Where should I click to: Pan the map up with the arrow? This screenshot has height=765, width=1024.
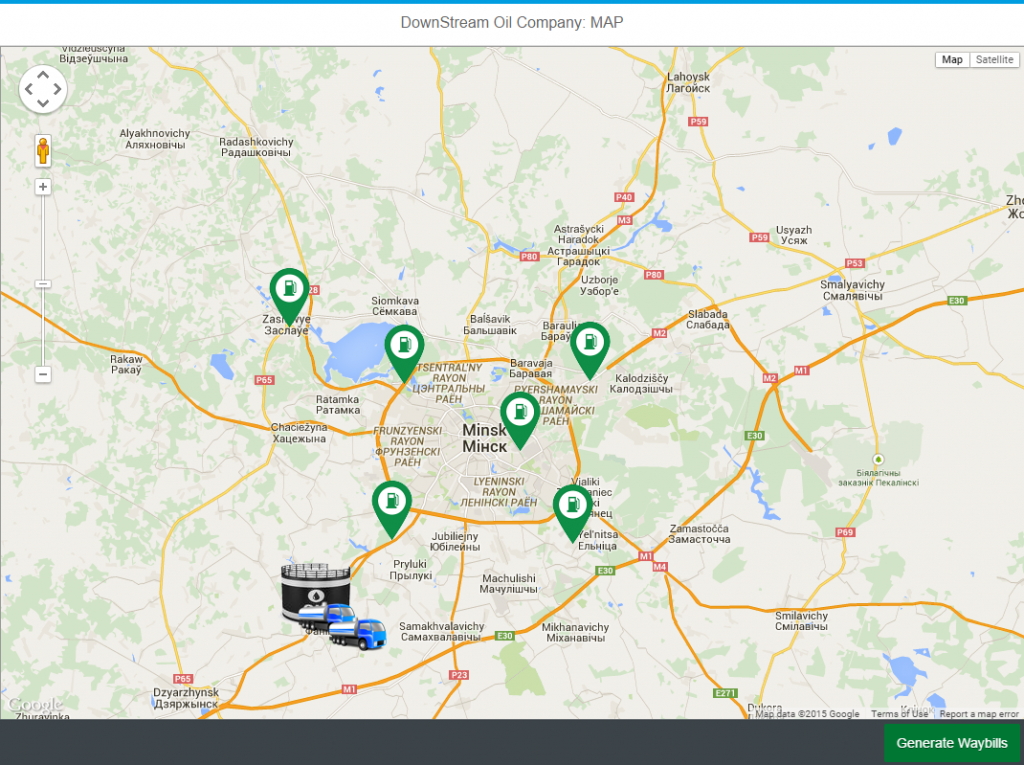(x=43, y=75)
